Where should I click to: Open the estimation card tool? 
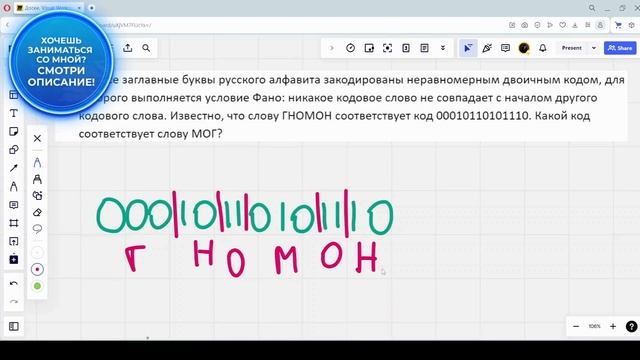coord(406,48)
